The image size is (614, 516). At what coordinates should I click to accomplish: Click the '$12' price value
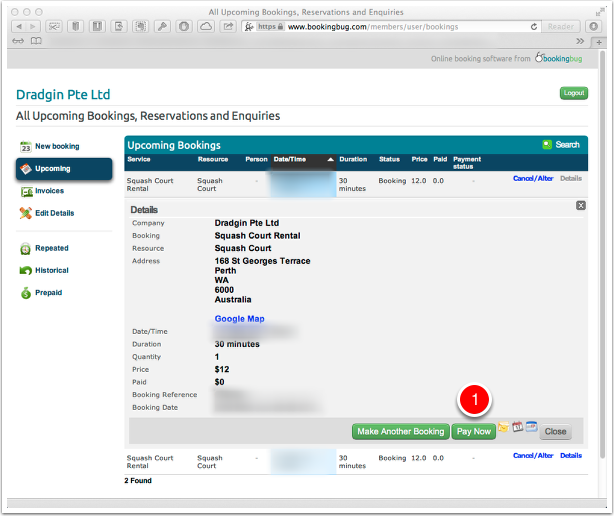click(x=222, y=370)
